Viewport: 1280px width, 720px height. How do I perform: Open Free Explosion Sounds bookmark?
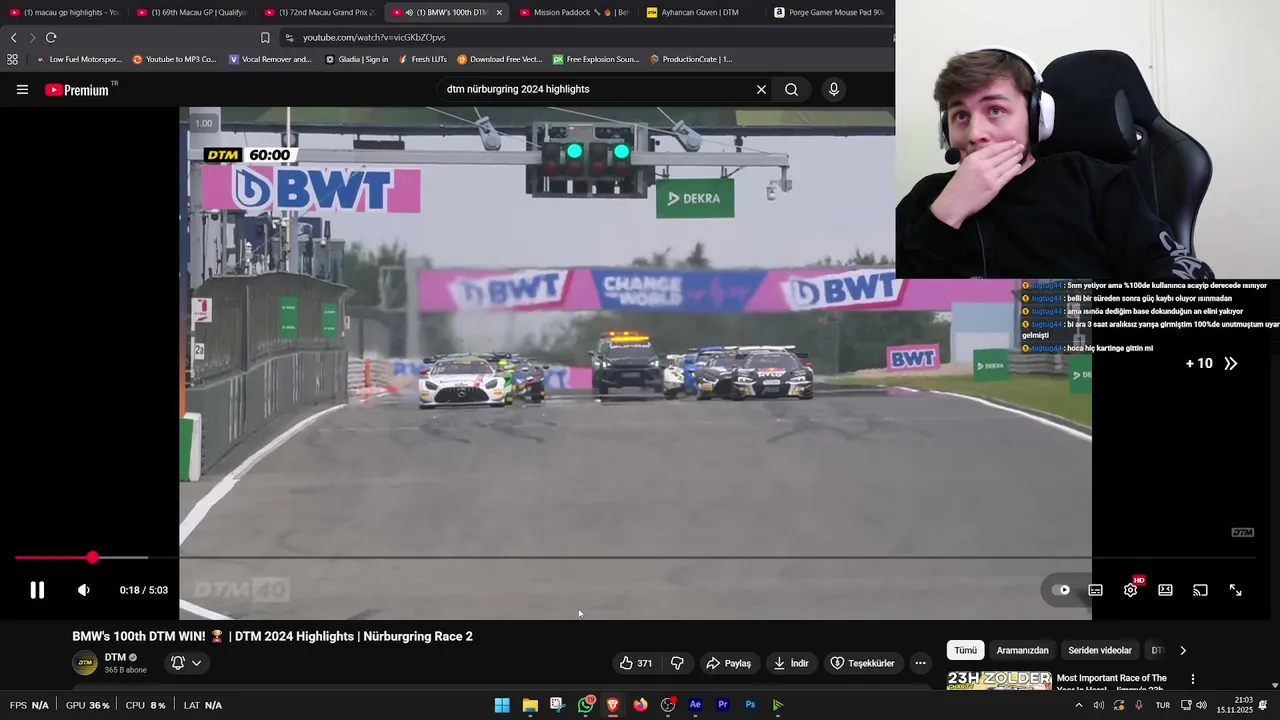(595, 59)
